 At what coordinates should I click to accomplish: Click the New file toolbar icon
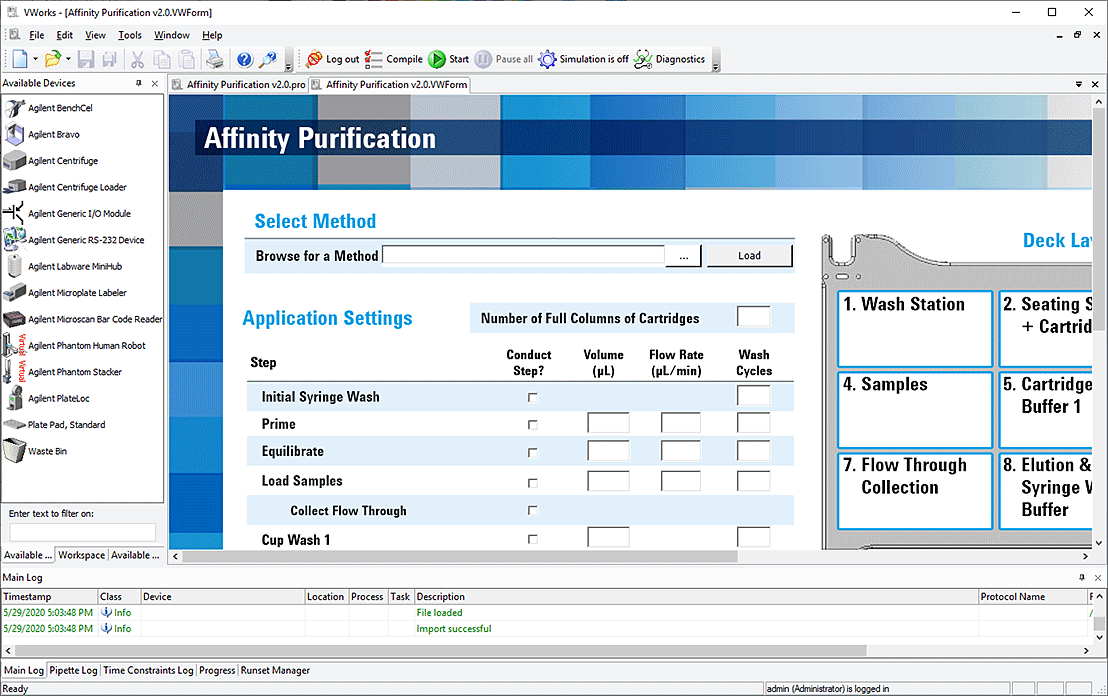(20, 59)
